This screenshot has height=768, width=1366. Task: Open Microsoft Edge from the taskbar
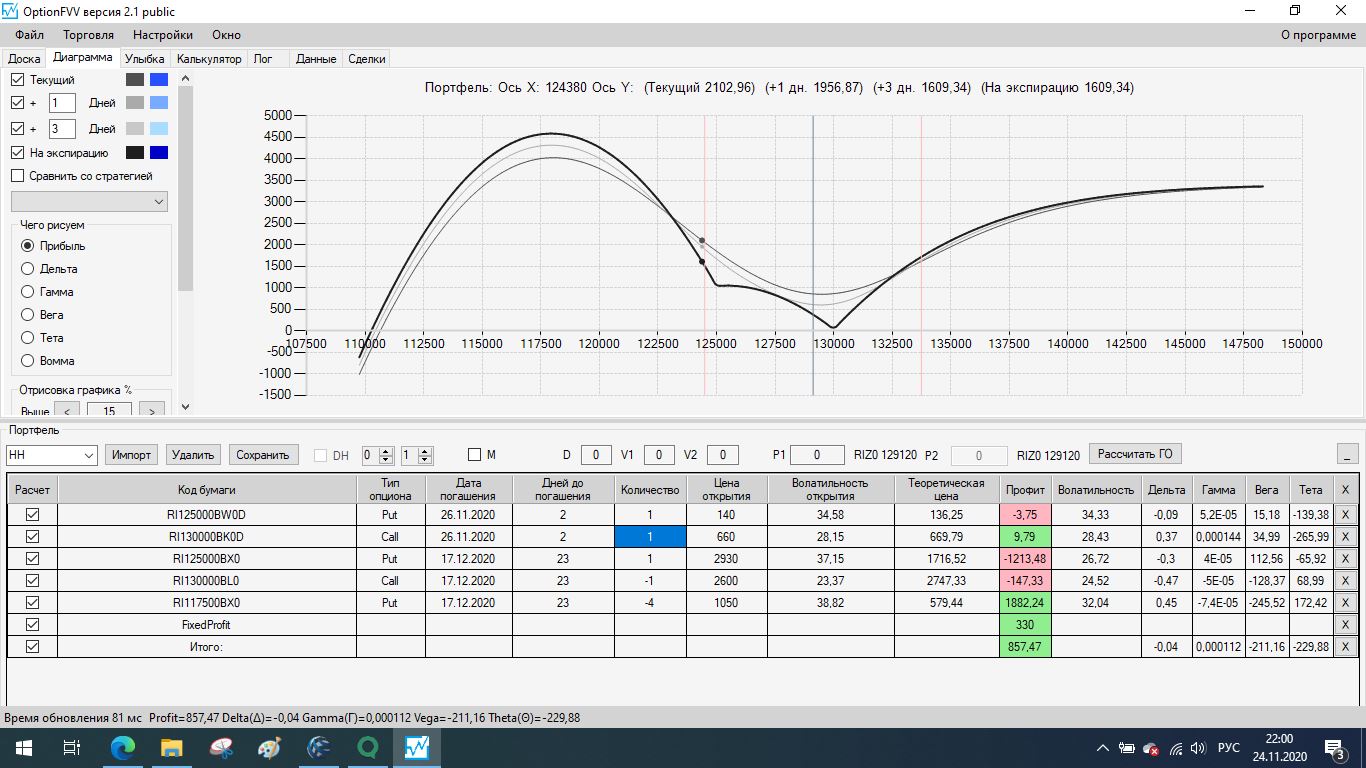122,747
